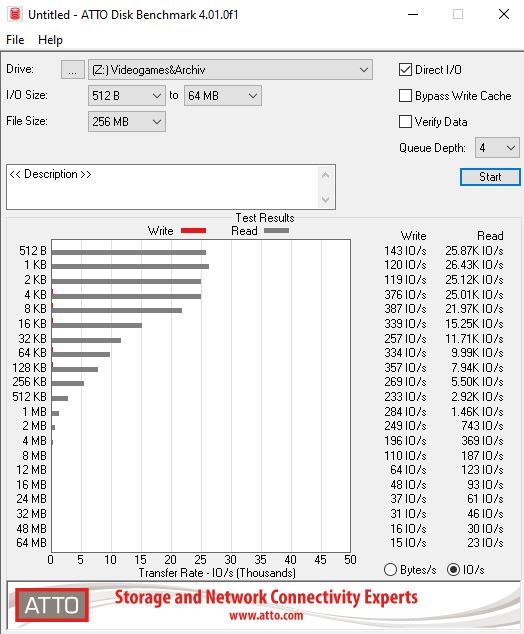Open the I/O Size maximum 64 MB dropdown
The height and width of the screenshot is (634, 524).
click(x=223, y=96)
